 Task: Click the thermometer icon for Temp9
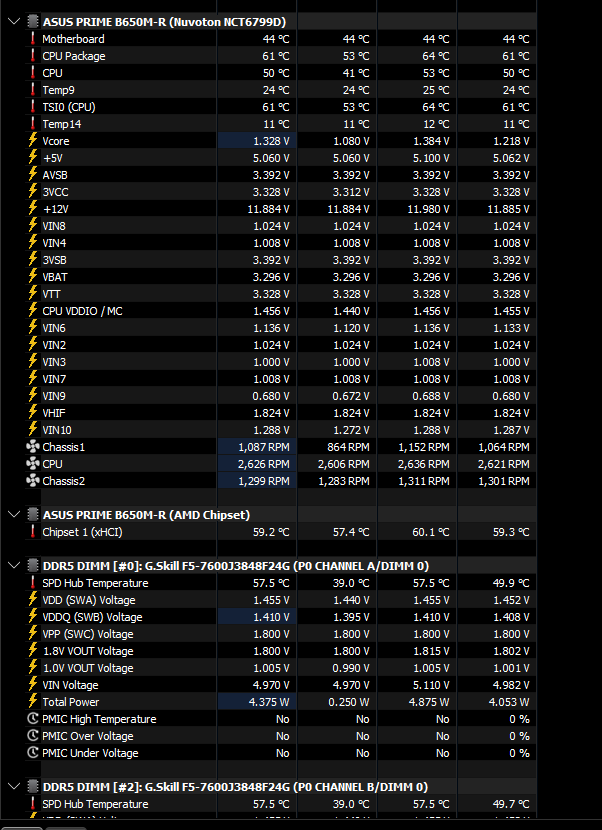[33, 90]
